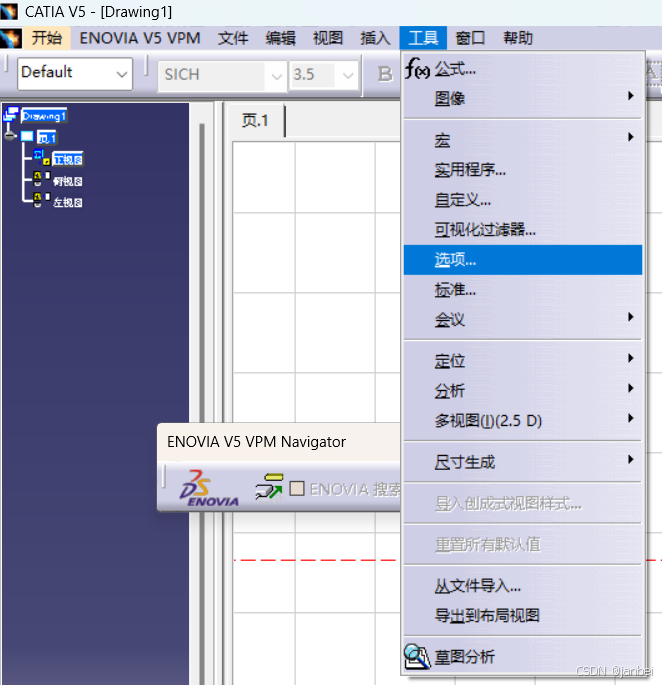Choose 从文件导入... menu entry
This screenshot has width=662, height=685.
click(x=523, y=585)
